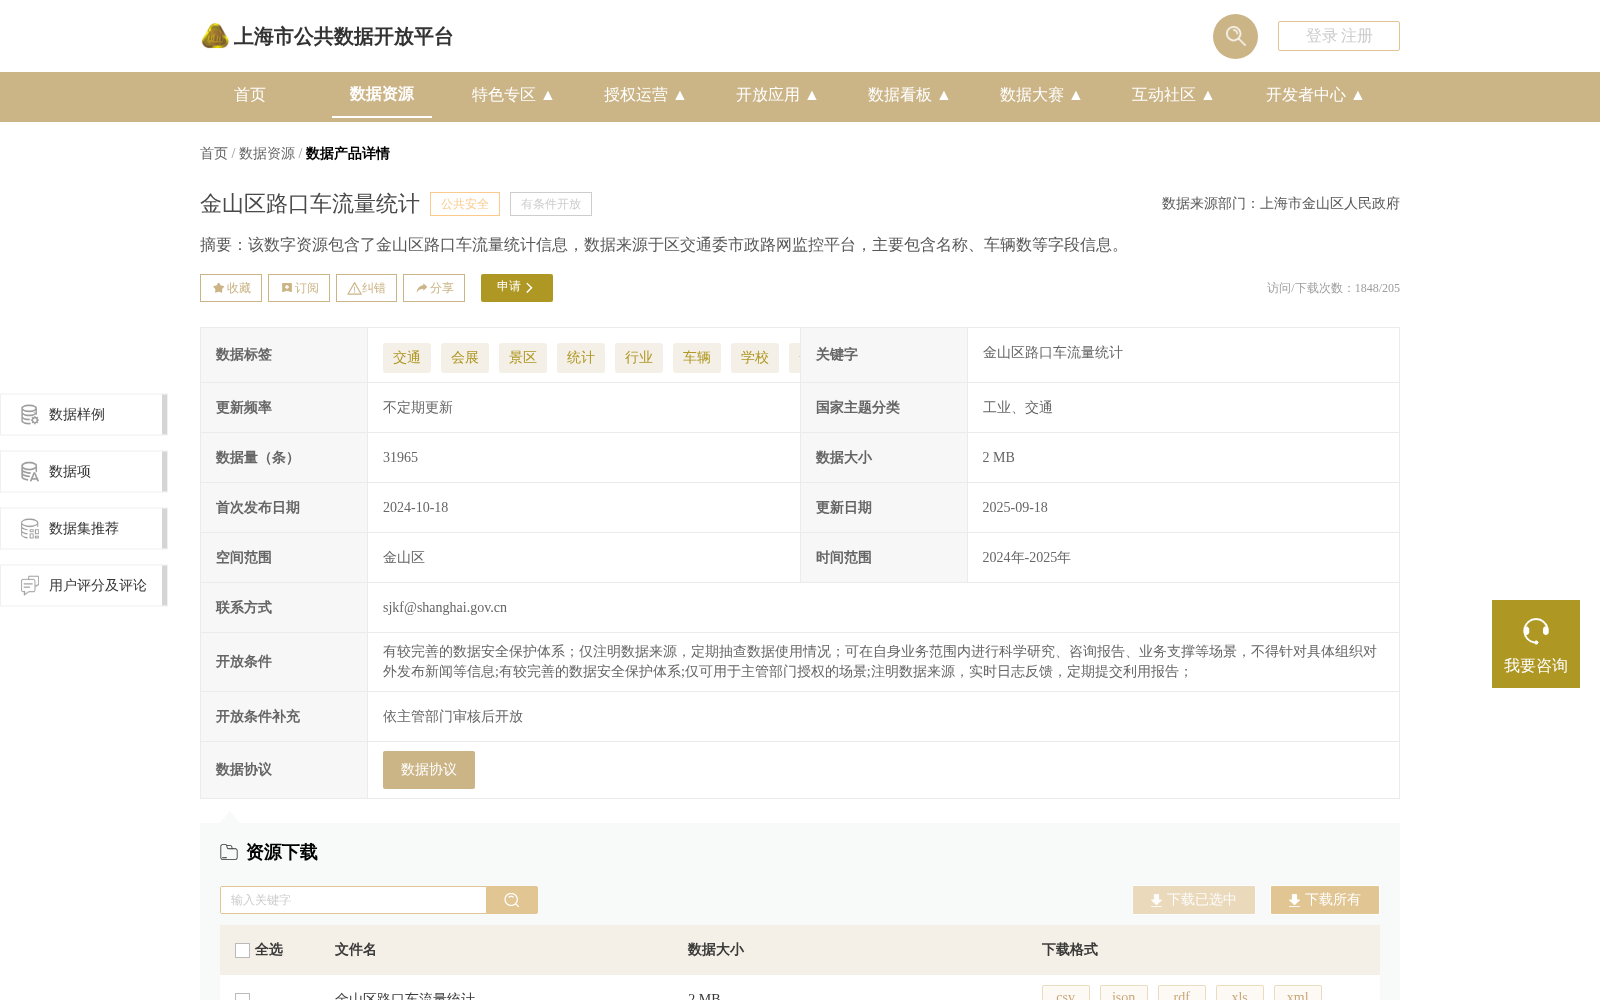Click the 车辆 data tag
This screenshot has width=1600, height=1000.
pos(697,358)
